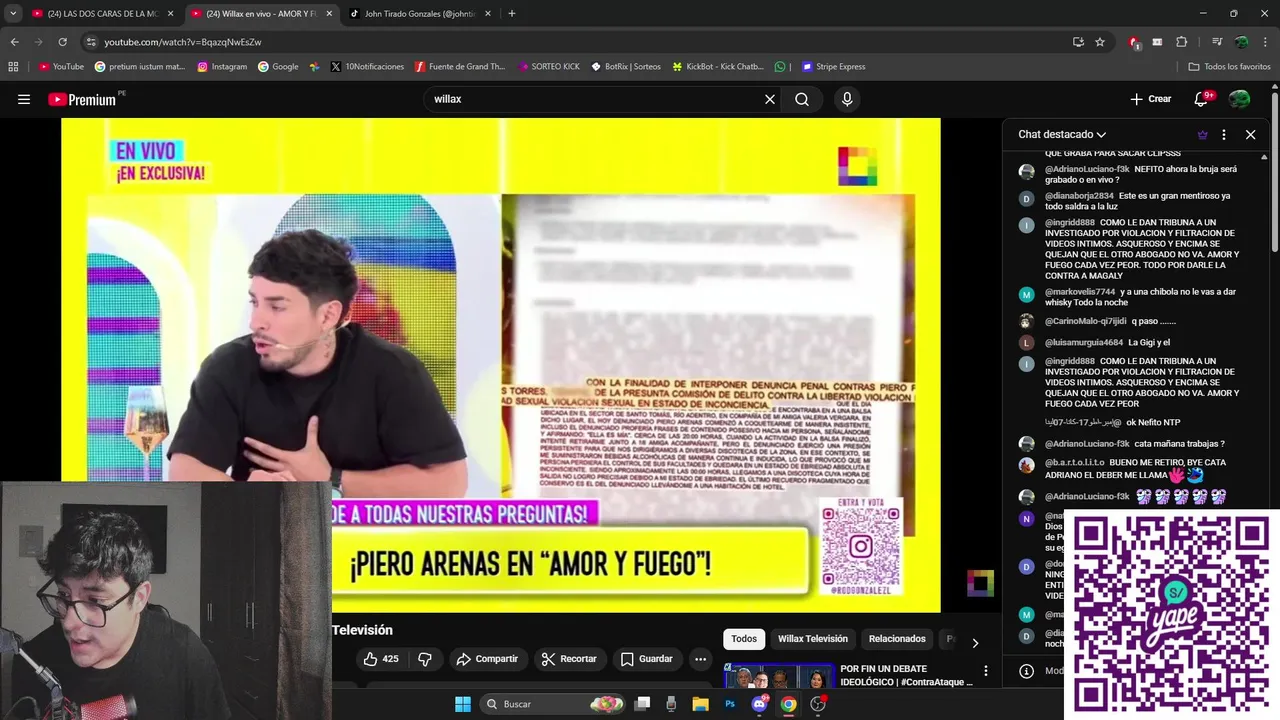Open BotRix Sorteos bookmark

[626, 67]
